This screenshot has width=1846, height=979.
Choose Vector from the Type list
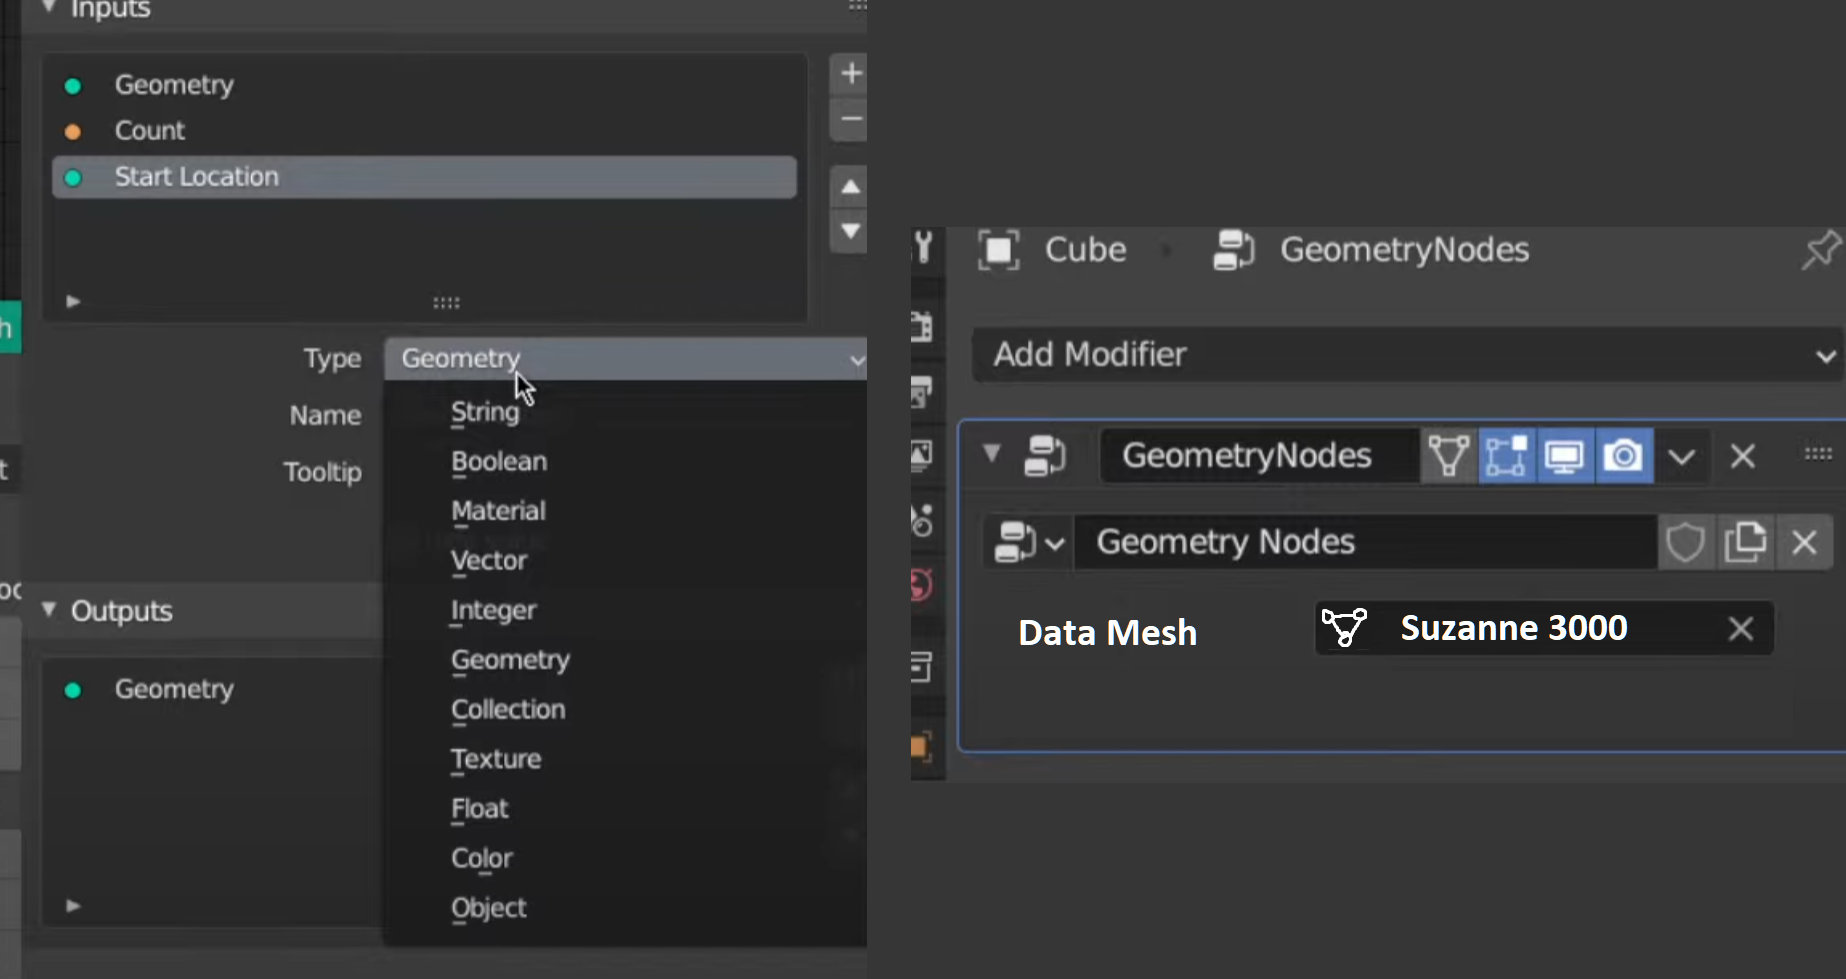click(489, 561)
